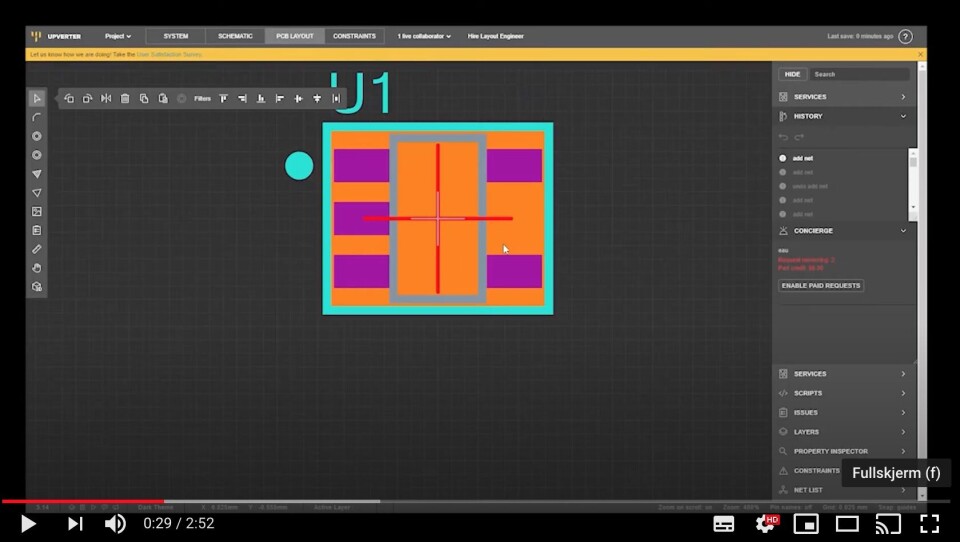
Task: Click the rotate counterclockwise icon
Action: [x=69, y=99]
